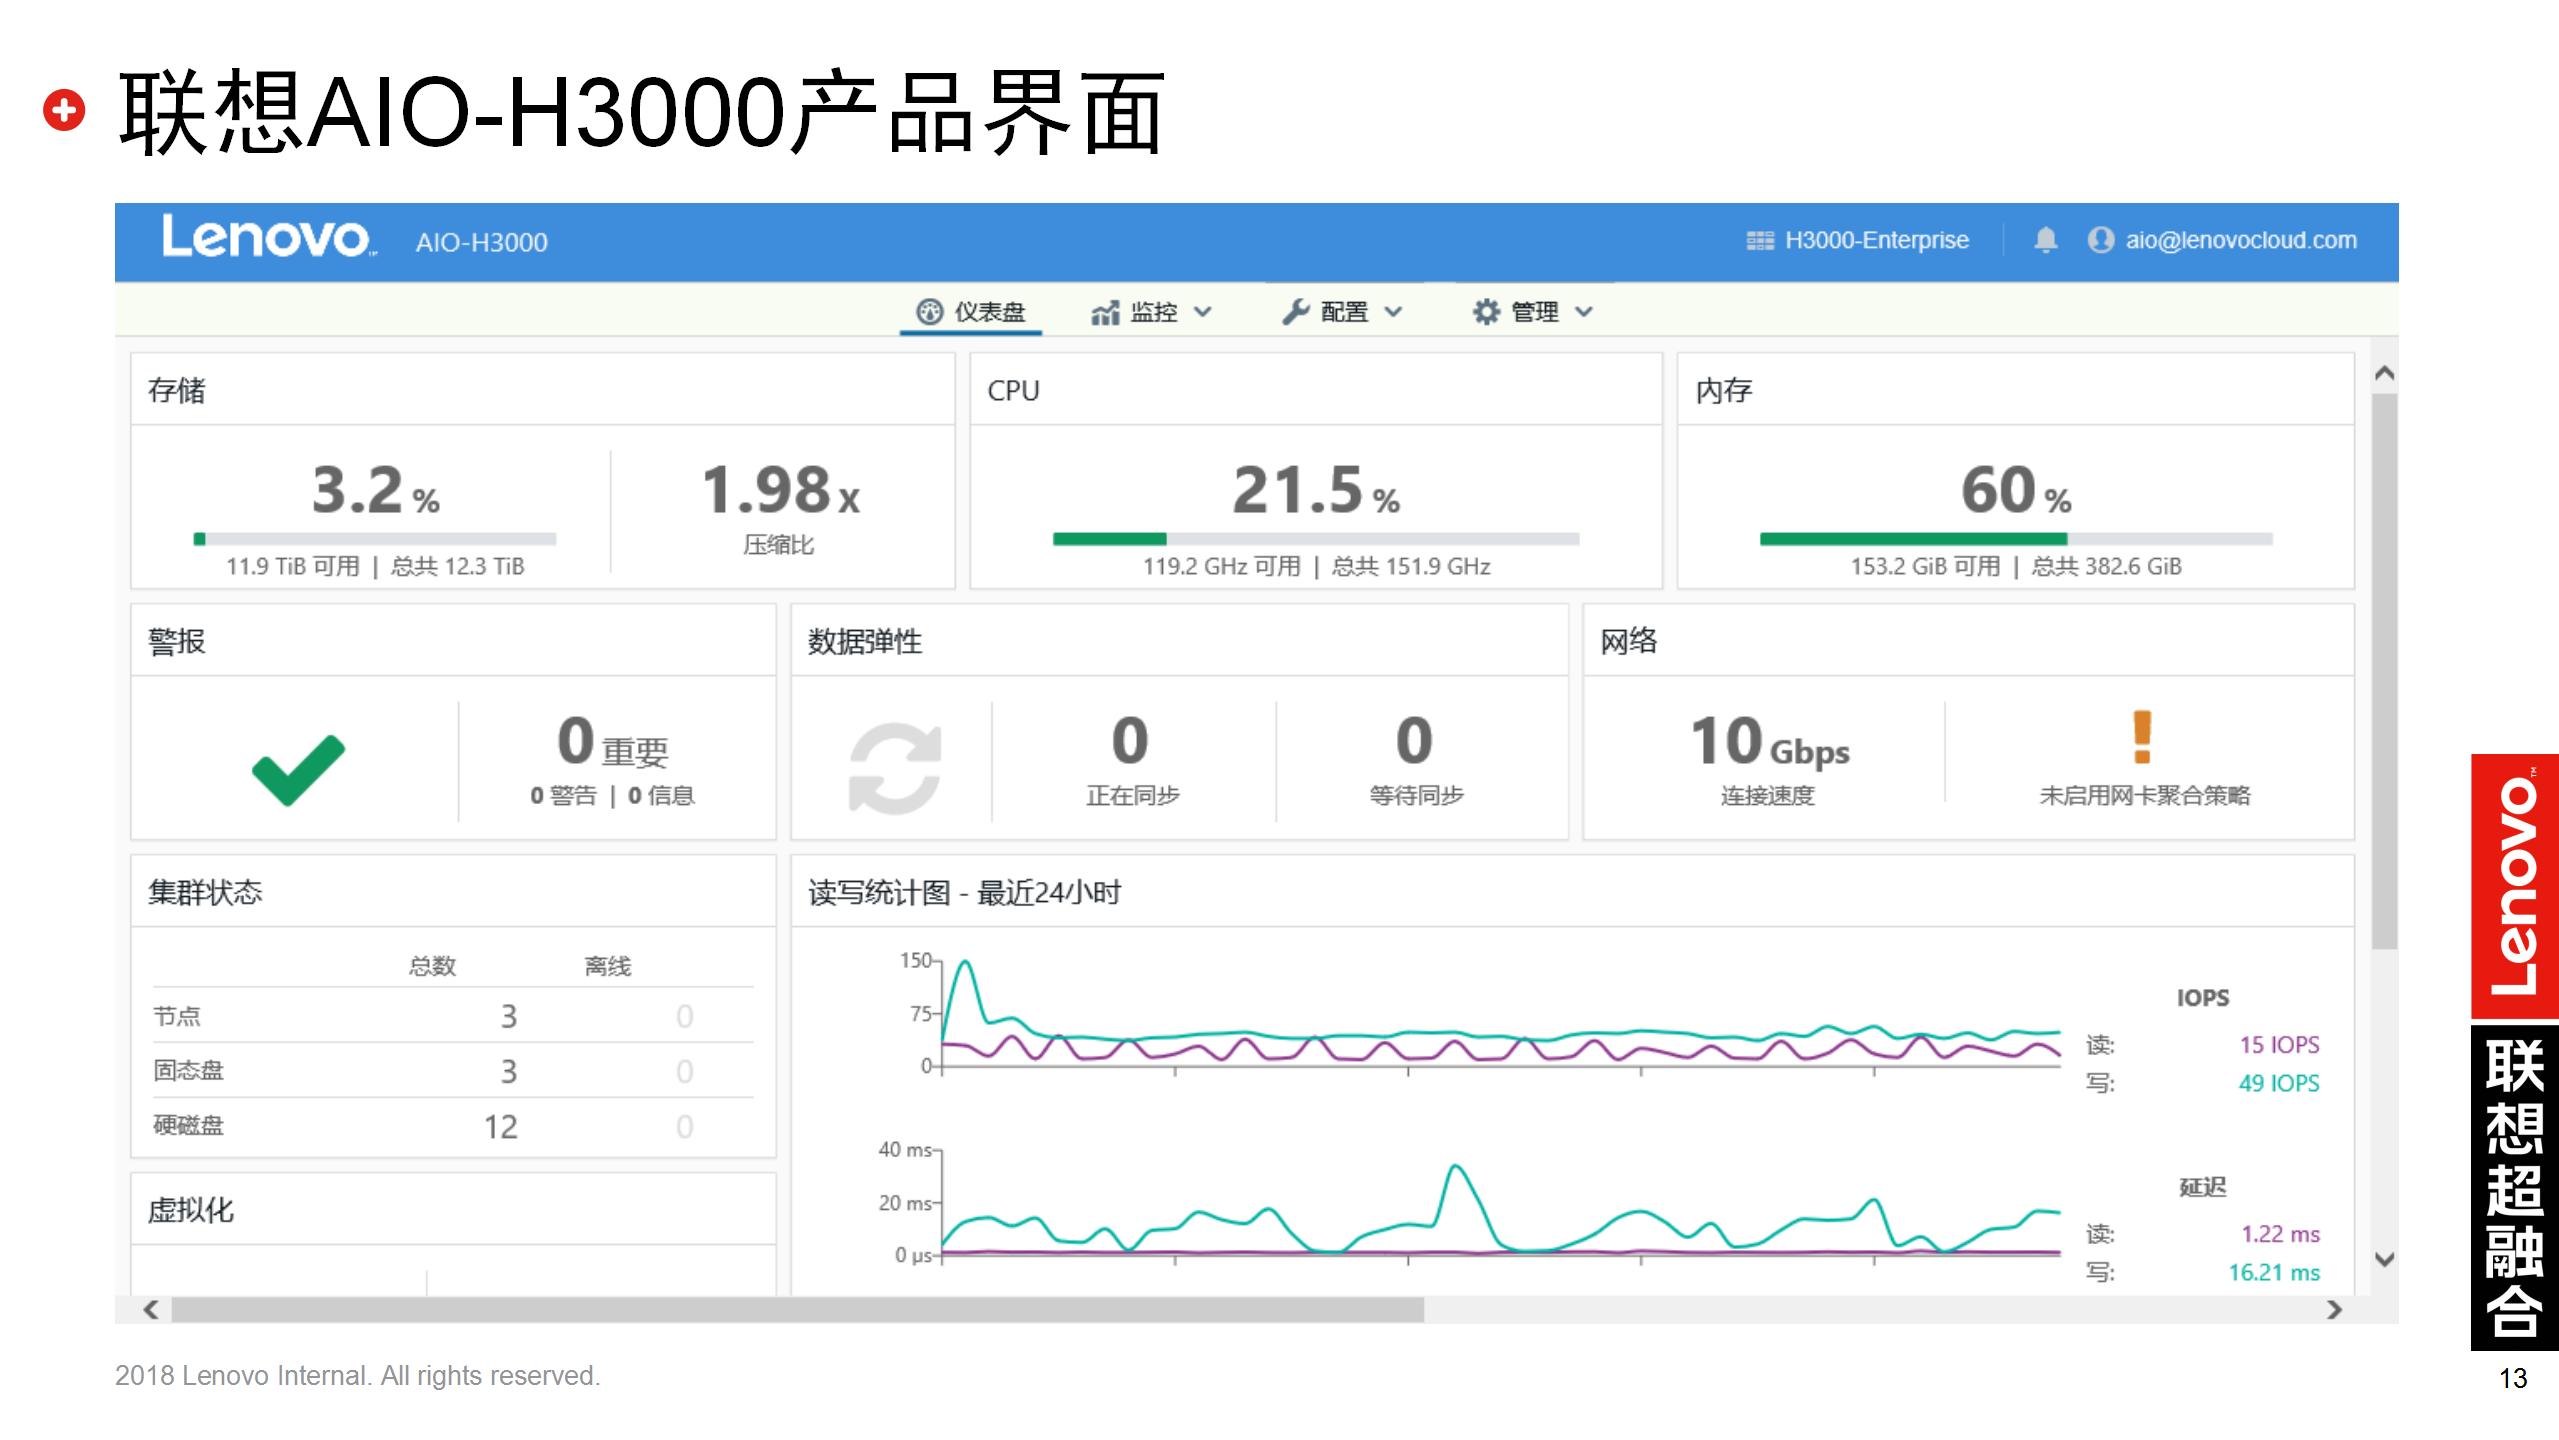Click the vertical scrollbar thumb
The height and width of the screenshot is (1440, 2559).
click(x=2385, y=671)
